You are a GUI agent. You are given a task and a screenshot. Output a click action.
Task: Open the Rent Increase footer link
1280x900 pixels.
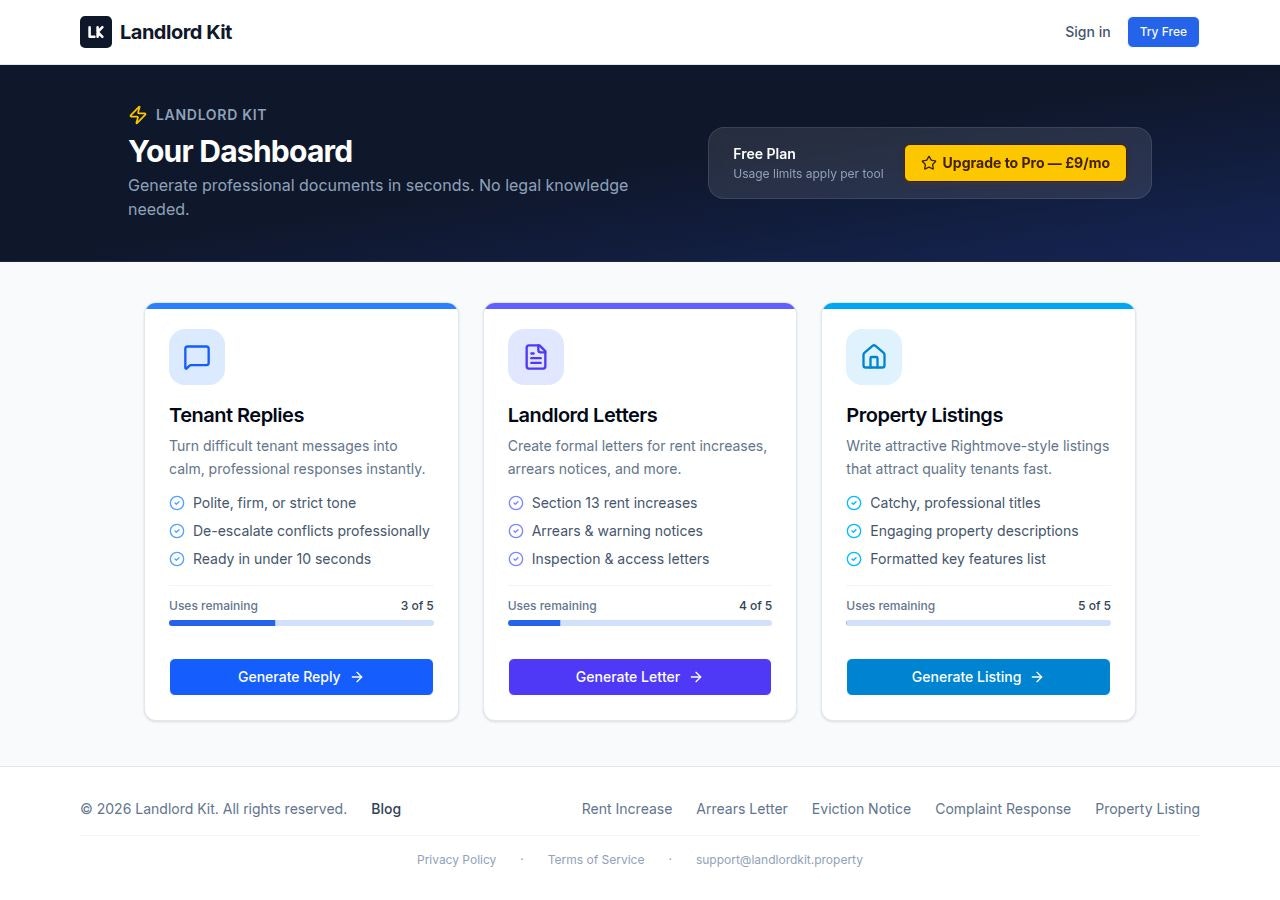627,809
